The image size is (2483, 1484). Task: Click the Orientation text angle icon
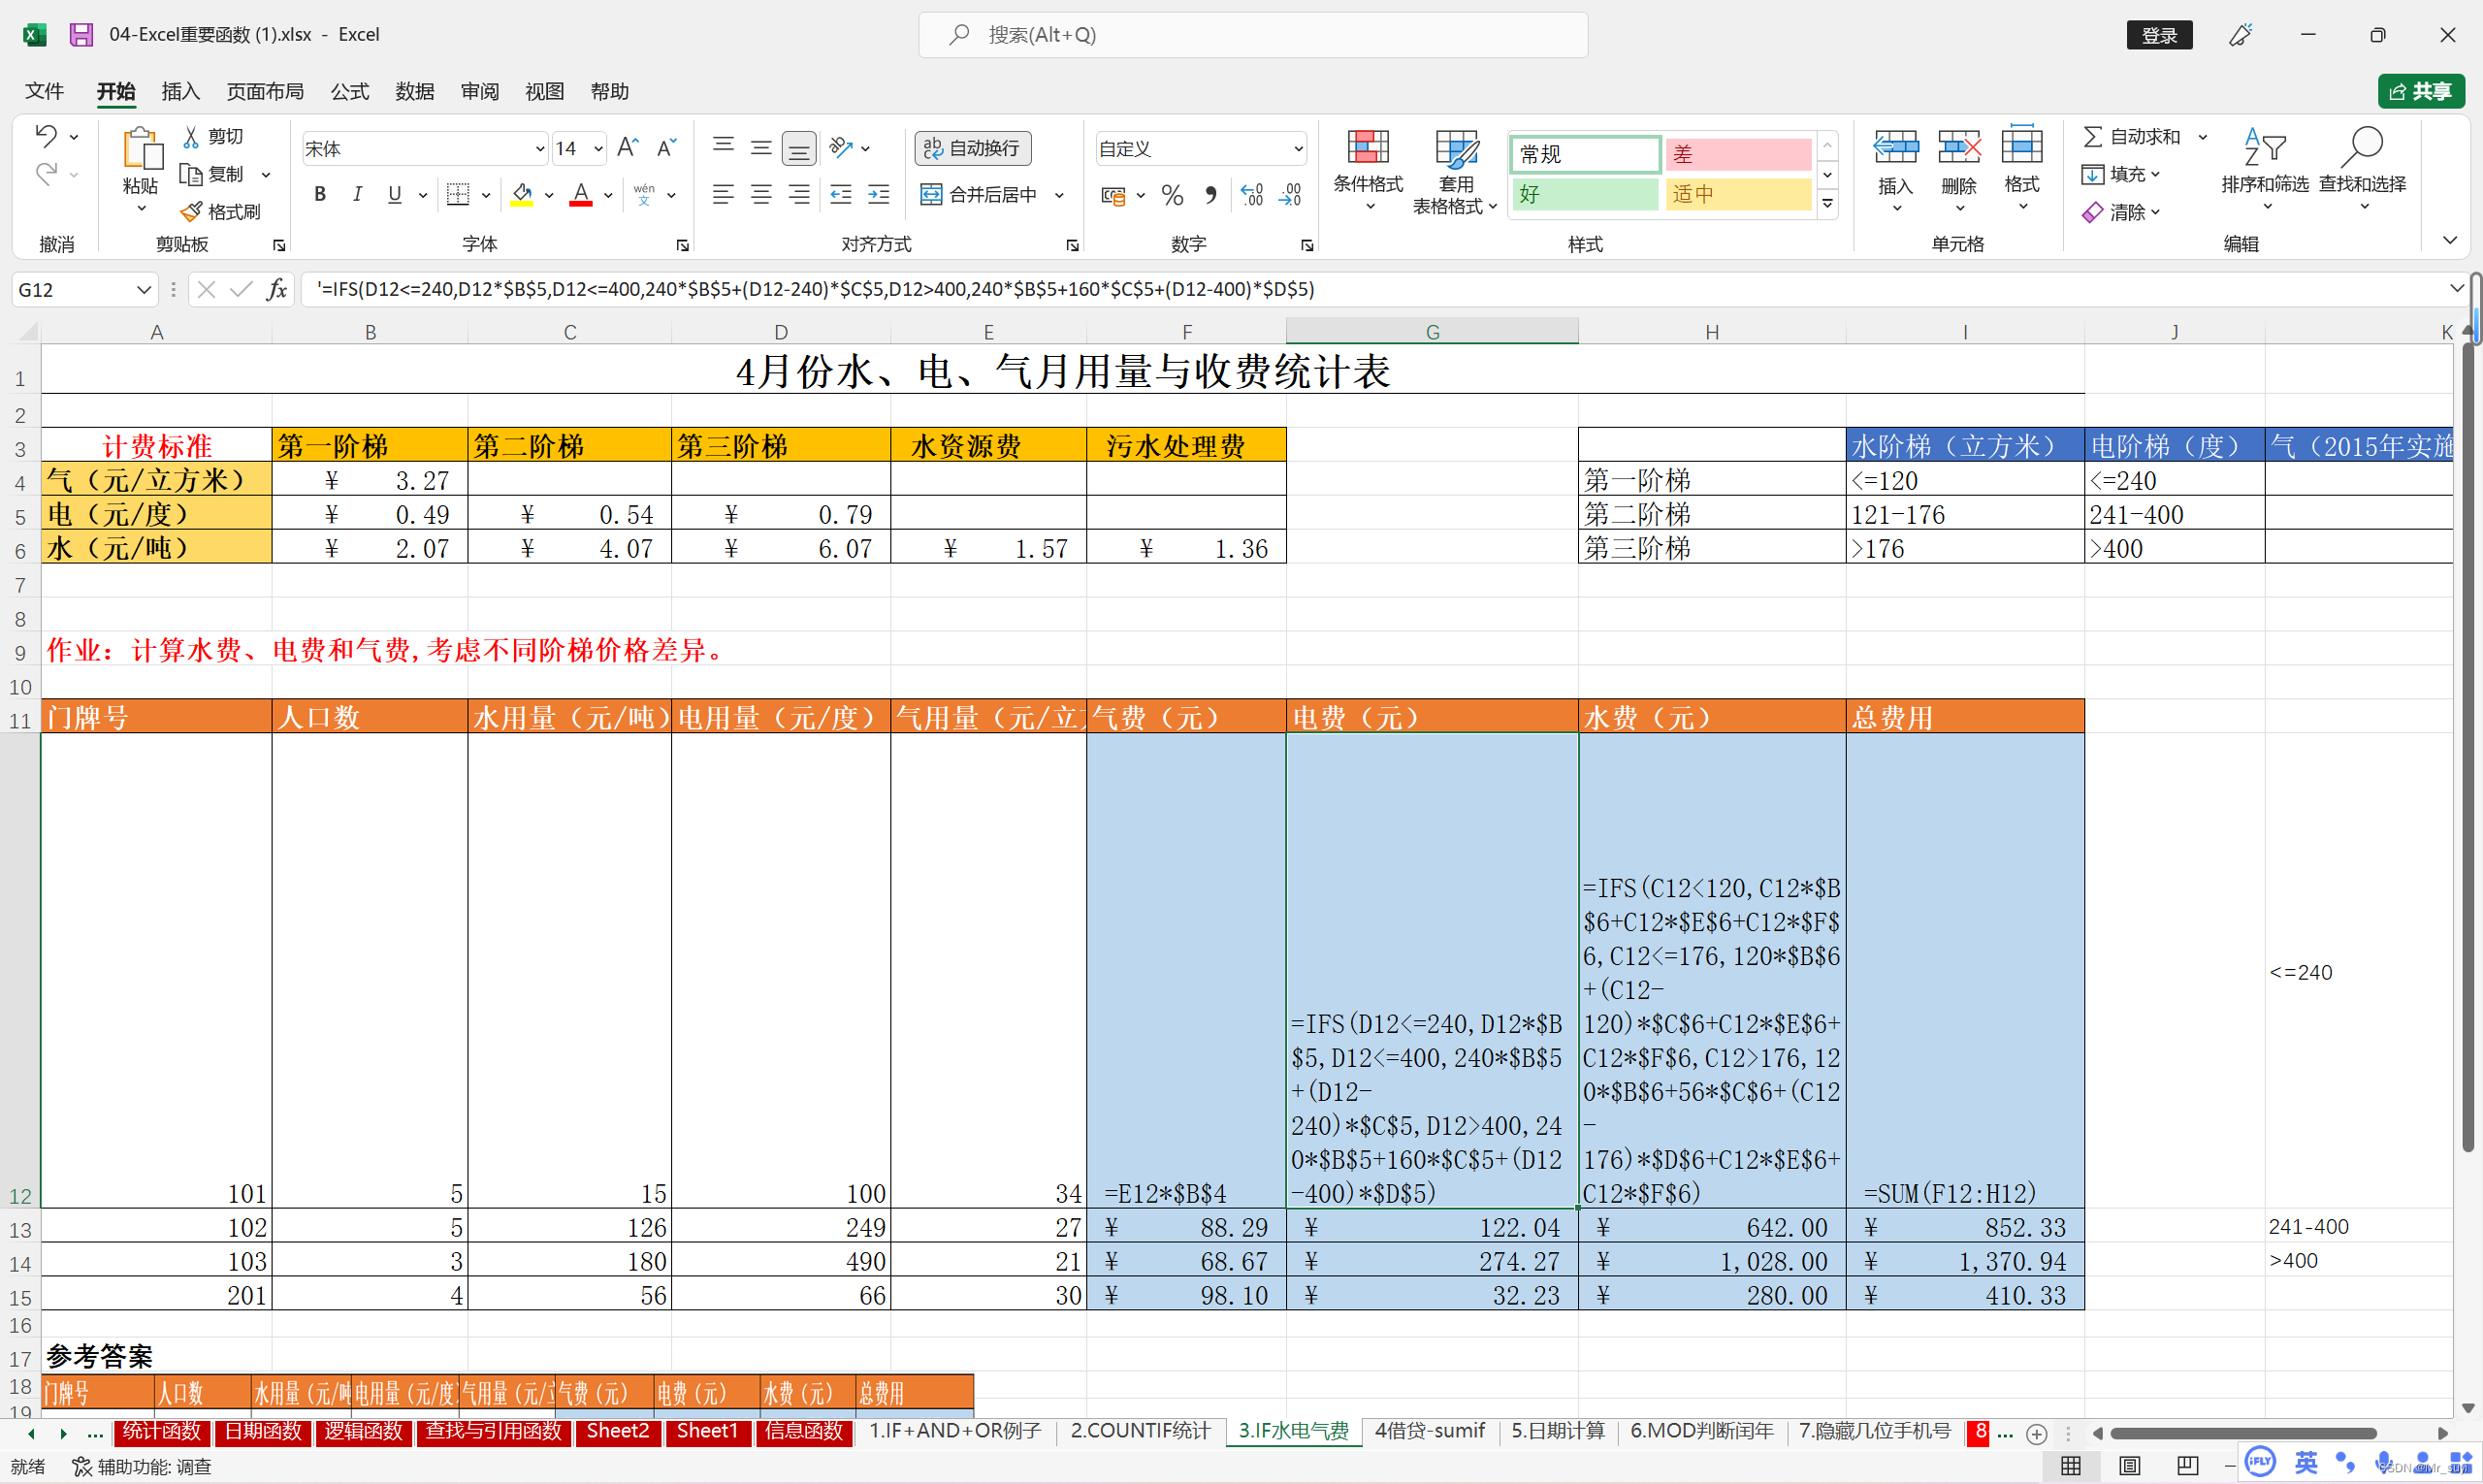tap(842, 148)
